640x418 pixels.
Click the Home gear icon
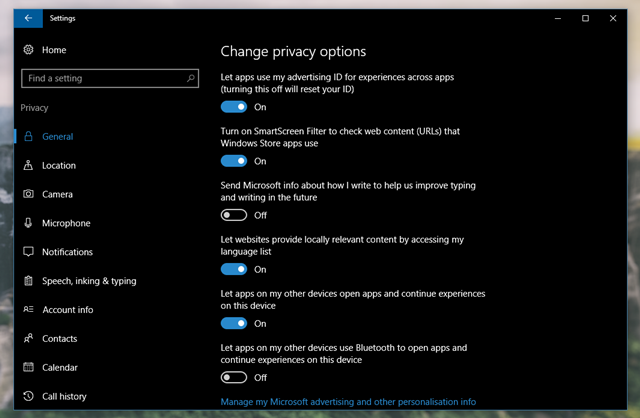click(28, 50)
